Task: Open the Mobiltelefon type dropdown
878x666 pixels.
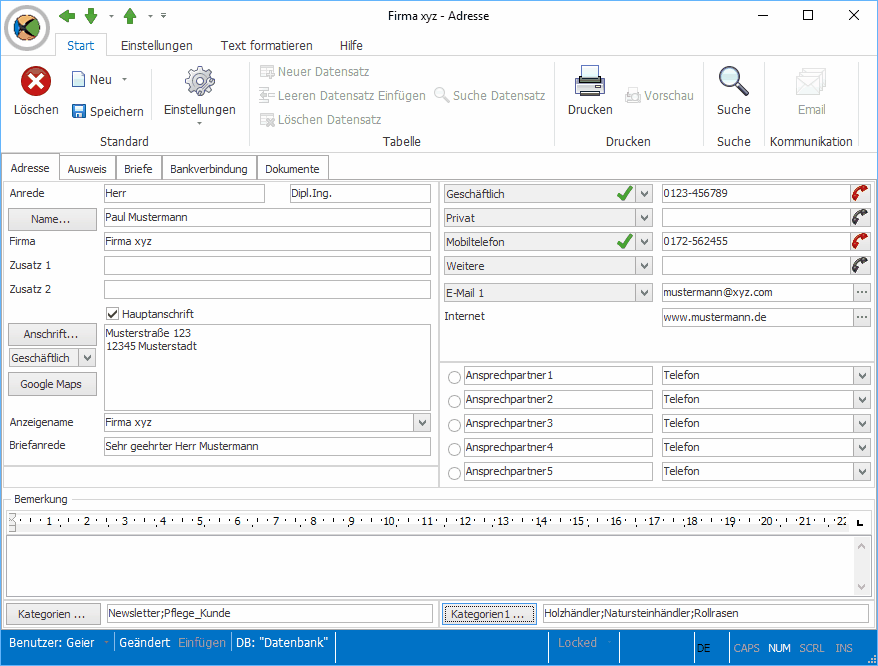Action: click(x=644, y=242)
